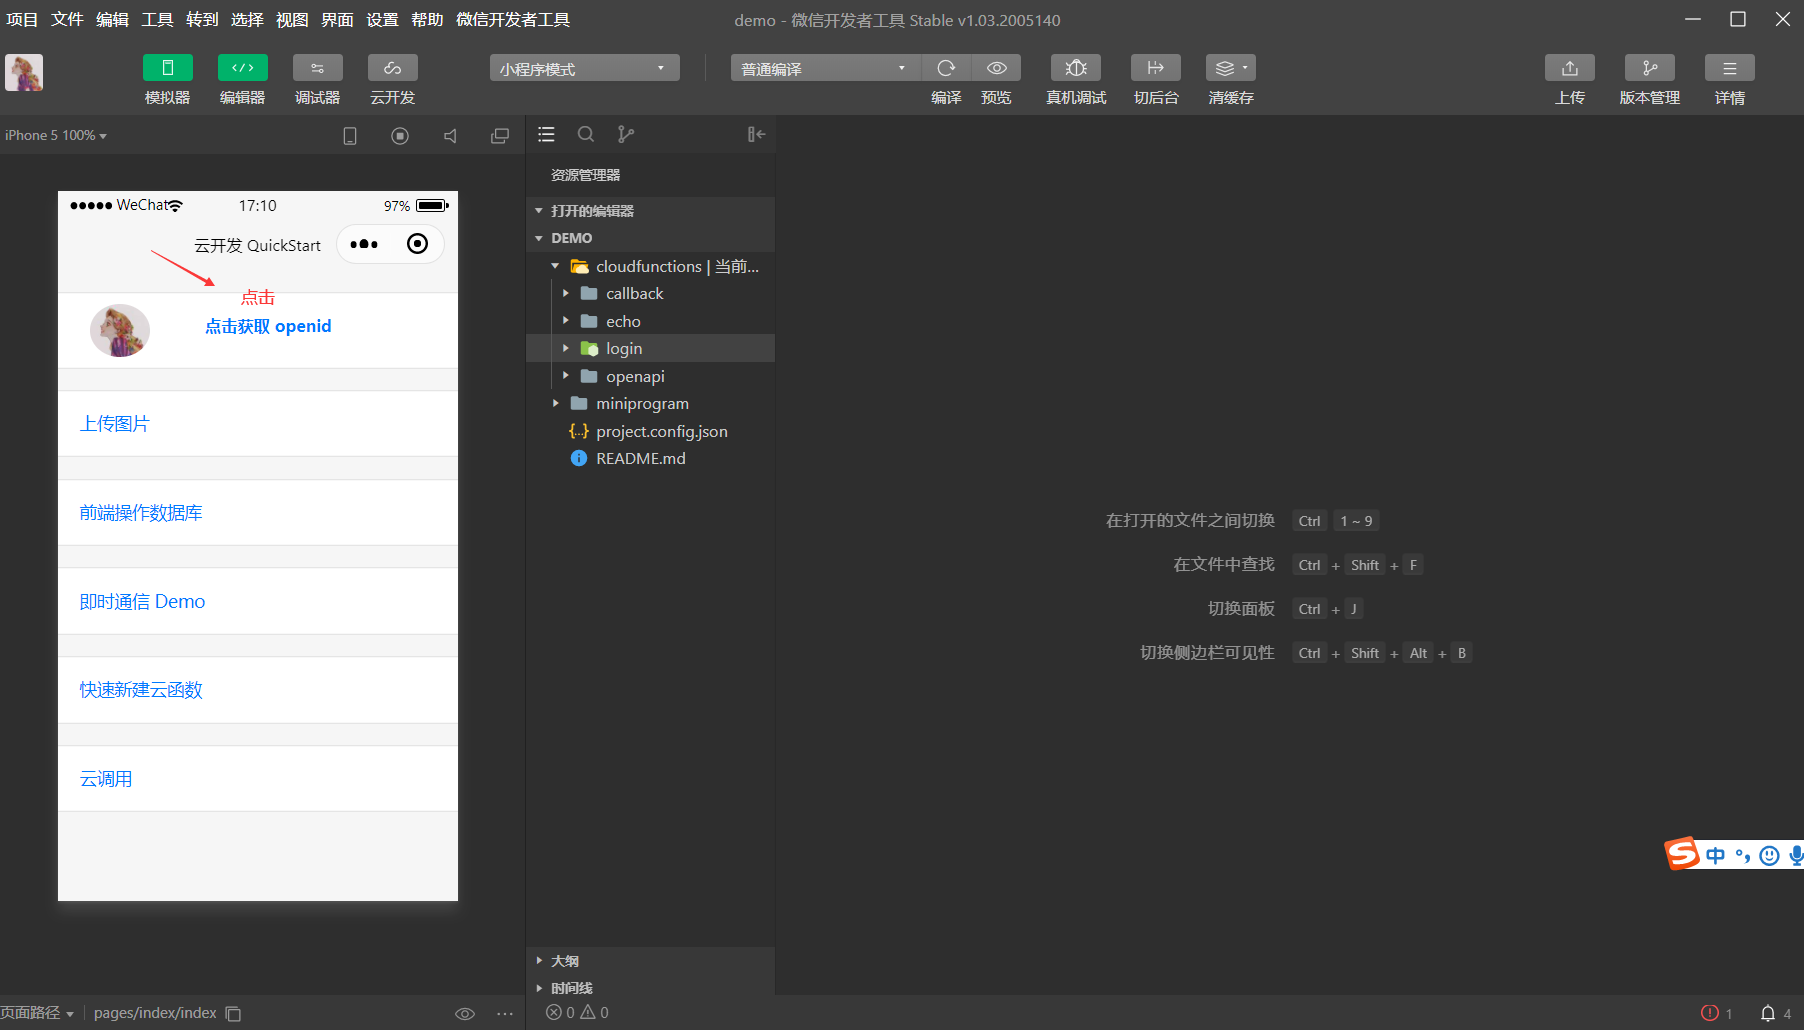This screenshot has width=1804, height=1030.
Task: Toggle the 编辑器 editor panel button
Action: [243, 68]
